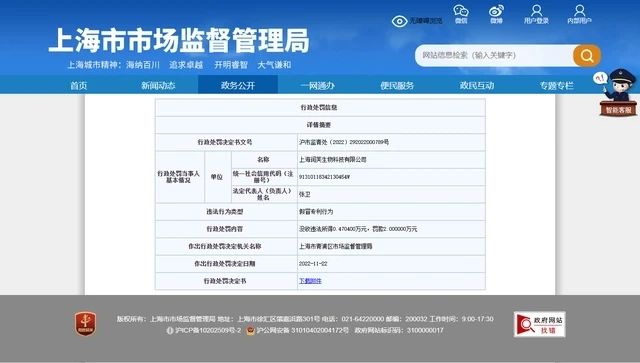640x363 pixels.
Task: Click the legal representative name 张卫
Action: pos(304,194)
